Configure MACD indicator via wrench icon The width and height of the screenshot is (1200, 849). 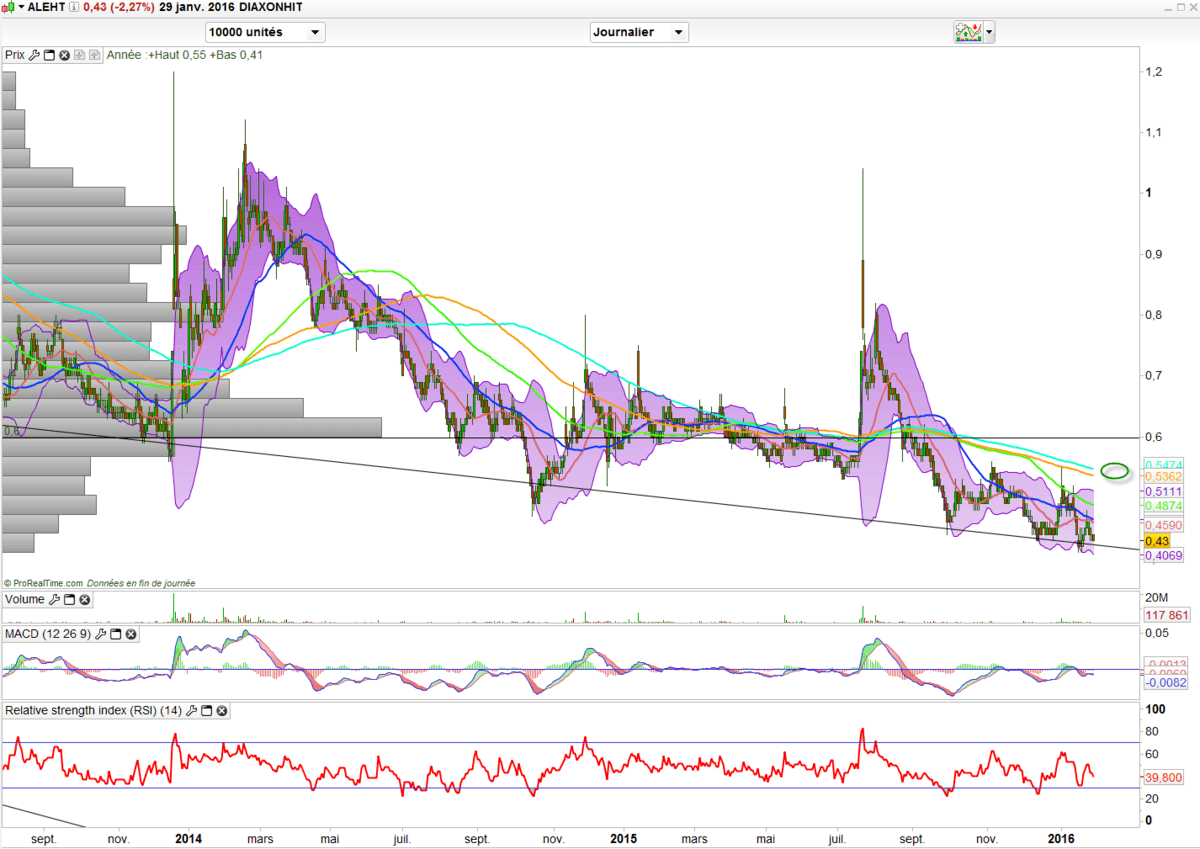(100, 634)
